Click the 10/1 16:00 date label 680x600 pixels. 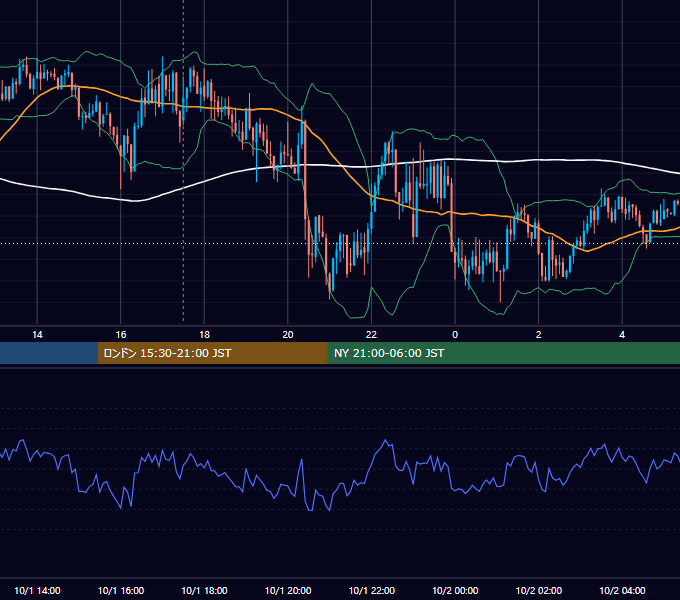(x=121, y=590)
